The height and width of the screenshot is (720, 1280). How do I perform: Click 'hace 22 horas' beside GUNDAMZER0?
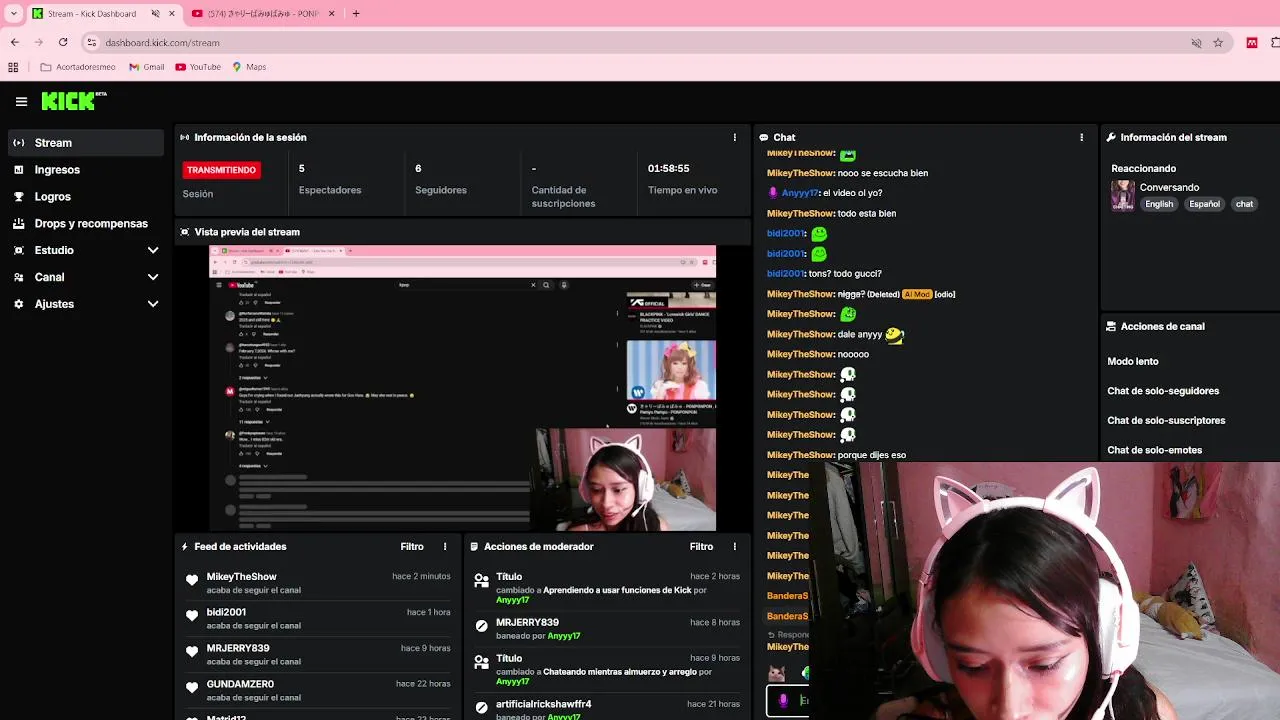click(423, 684)
